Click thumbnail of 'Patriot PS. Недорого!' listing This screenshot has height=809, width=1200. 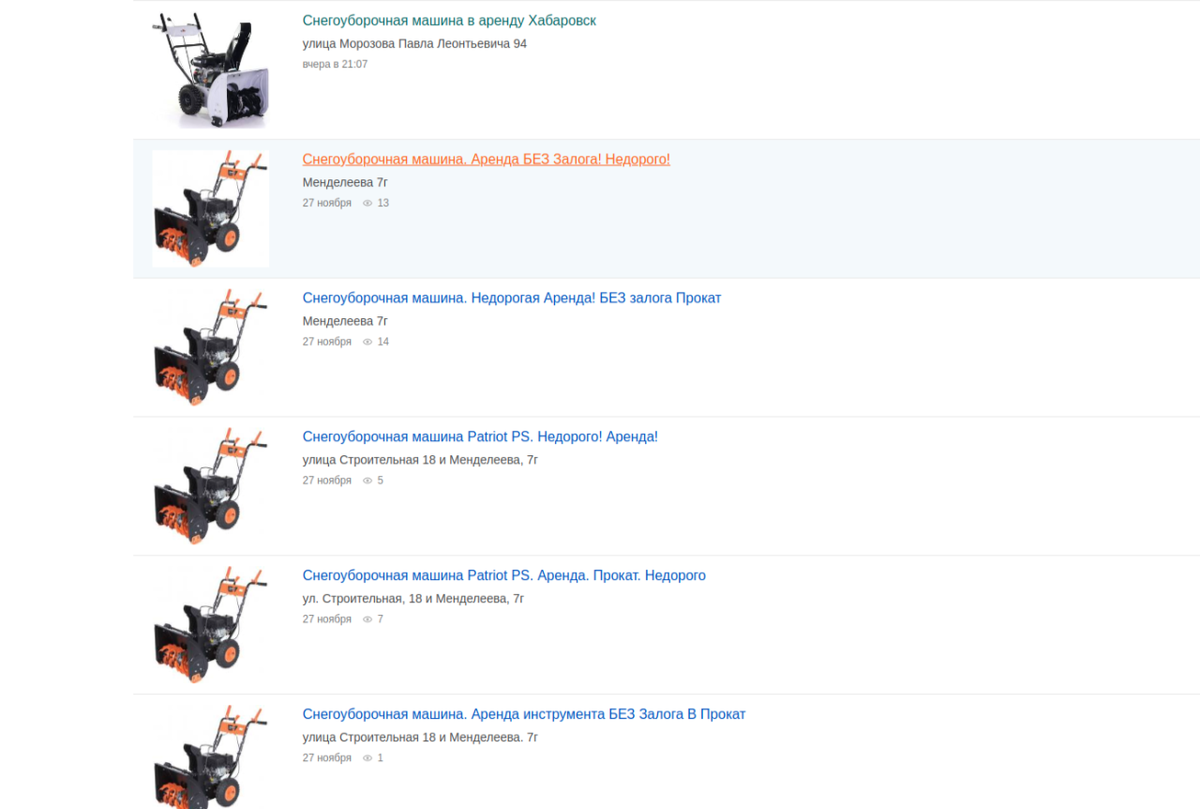click(x=211, y=487)
